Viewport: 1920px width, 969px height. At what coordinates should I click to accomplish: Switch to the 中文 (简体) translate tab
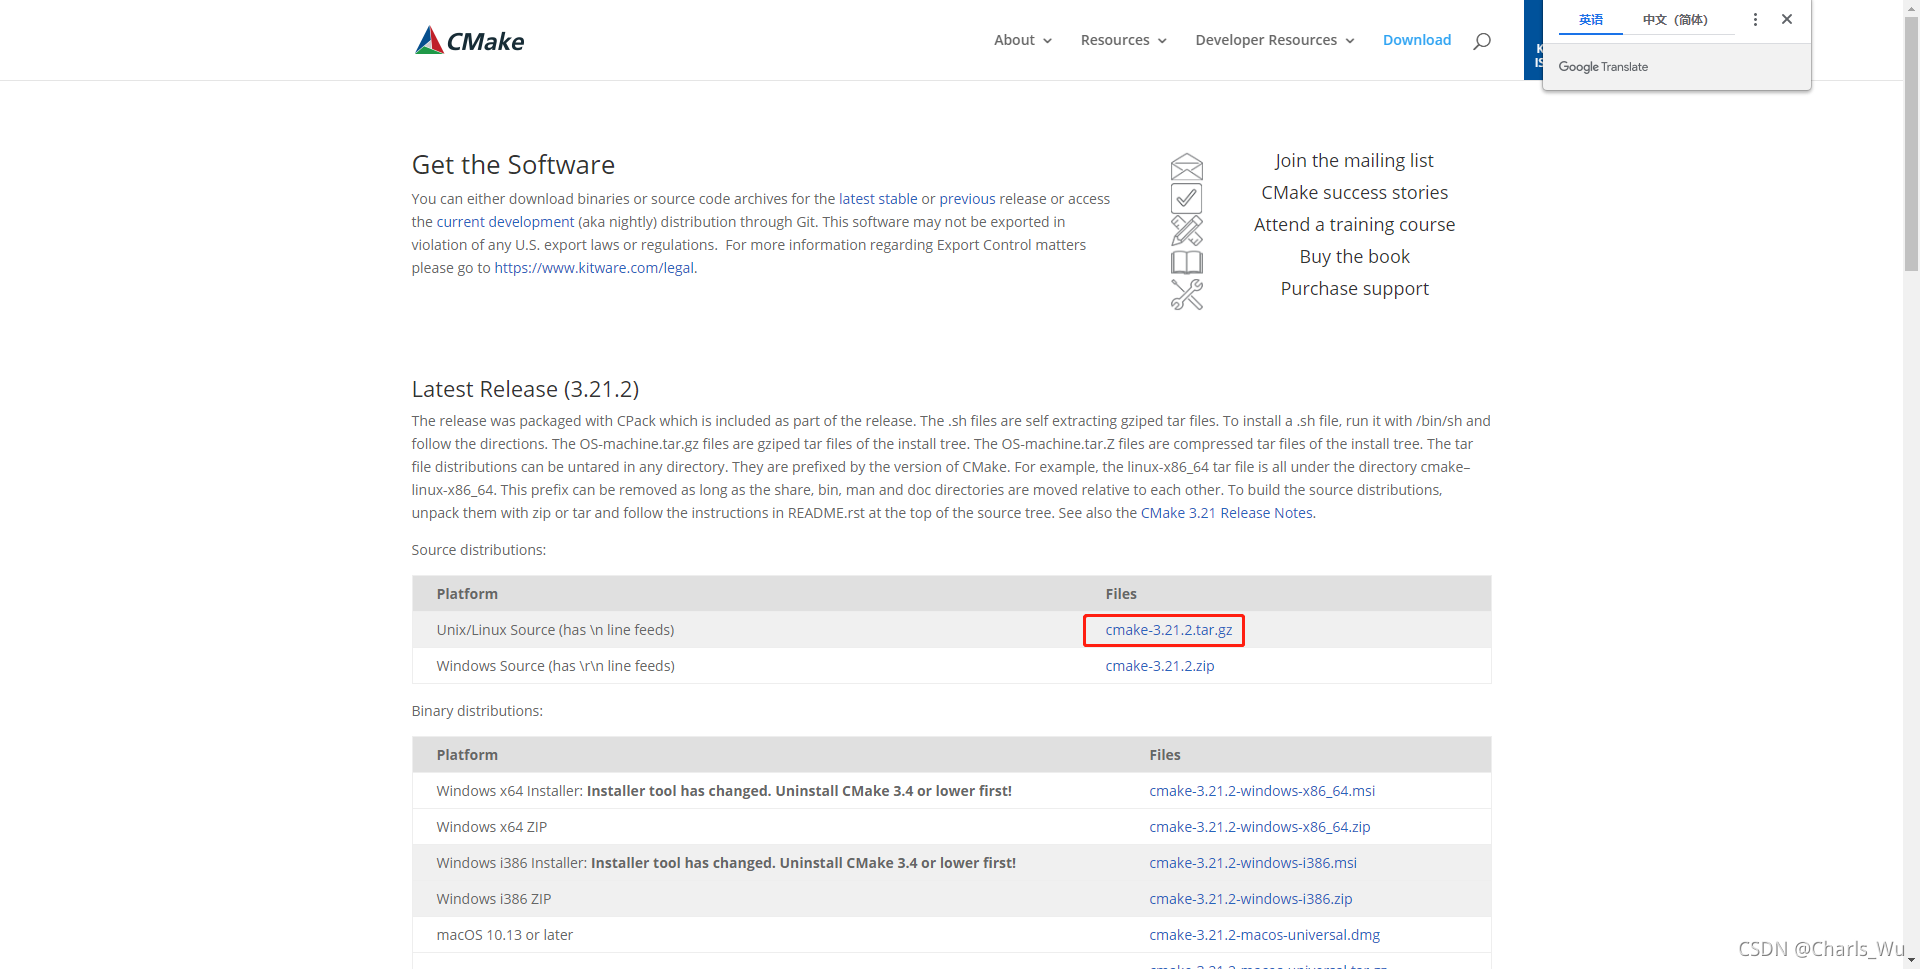[1675, 20]
